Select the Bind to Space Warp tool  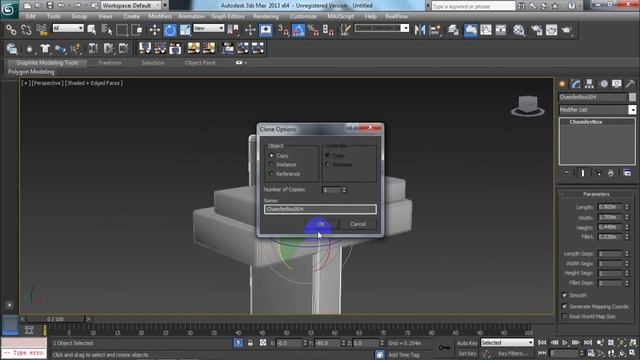pos(42,30)
